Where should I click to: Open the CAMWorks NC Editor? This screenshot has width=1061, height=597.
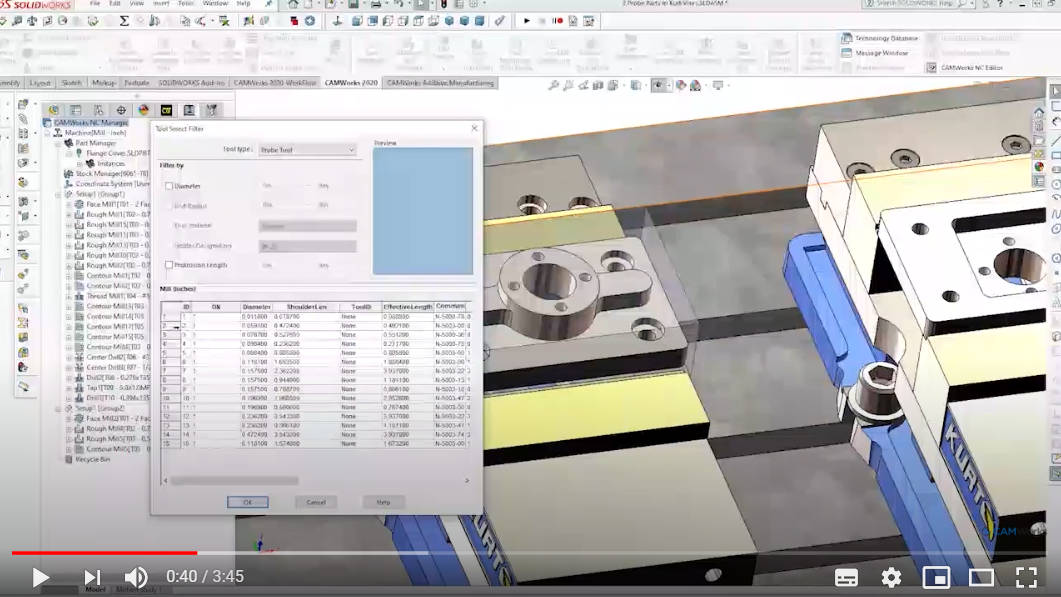click(965, 68)
